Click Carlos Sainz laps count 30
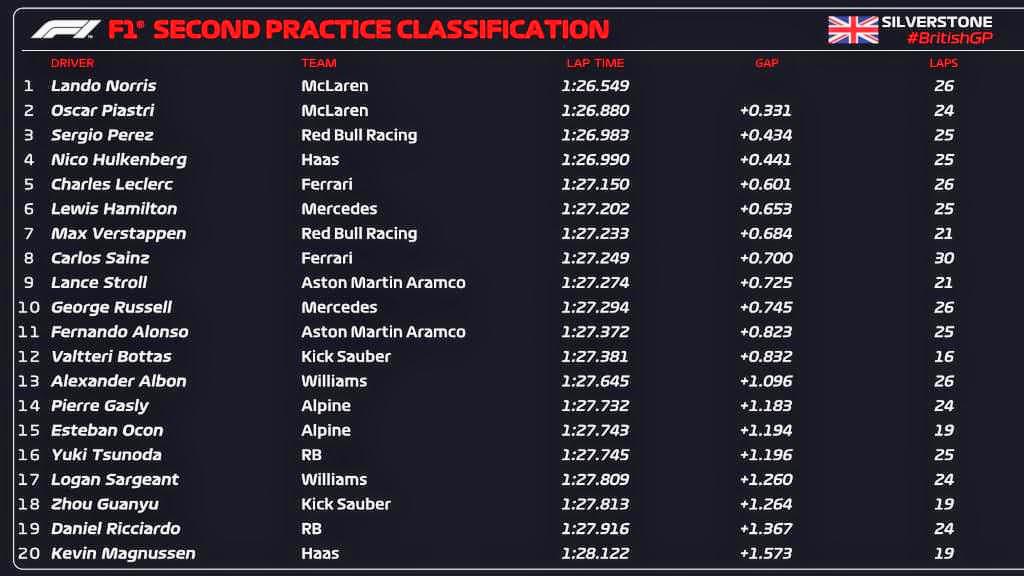Image resolution: width=1024 pixels, height=576 pixels. tap(944, 258)
